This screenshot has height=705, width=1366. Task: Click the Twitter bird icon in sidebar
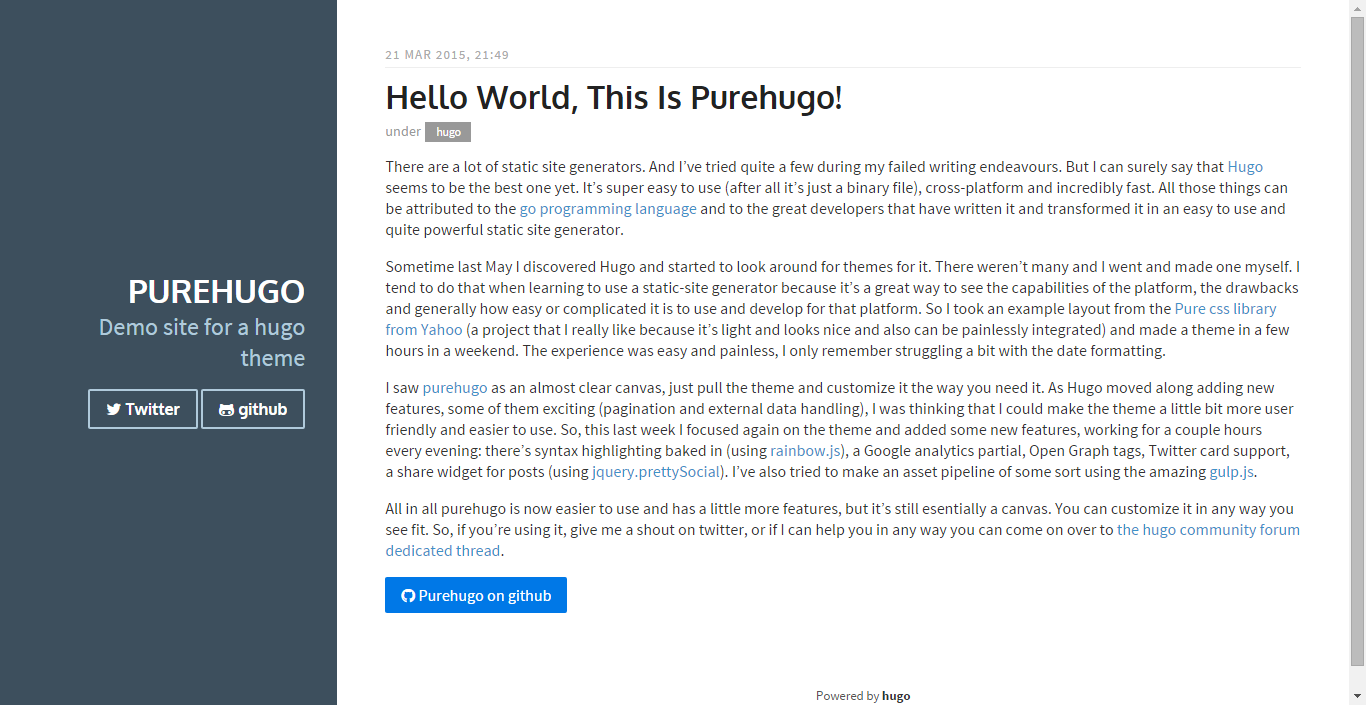pyautogui.click(x=114, y=409)
